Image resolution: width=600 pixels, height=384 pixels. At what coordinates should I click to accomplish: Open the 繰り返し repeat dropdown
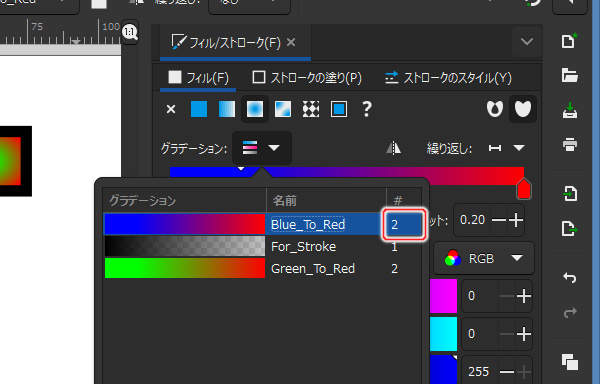[506, 148]
